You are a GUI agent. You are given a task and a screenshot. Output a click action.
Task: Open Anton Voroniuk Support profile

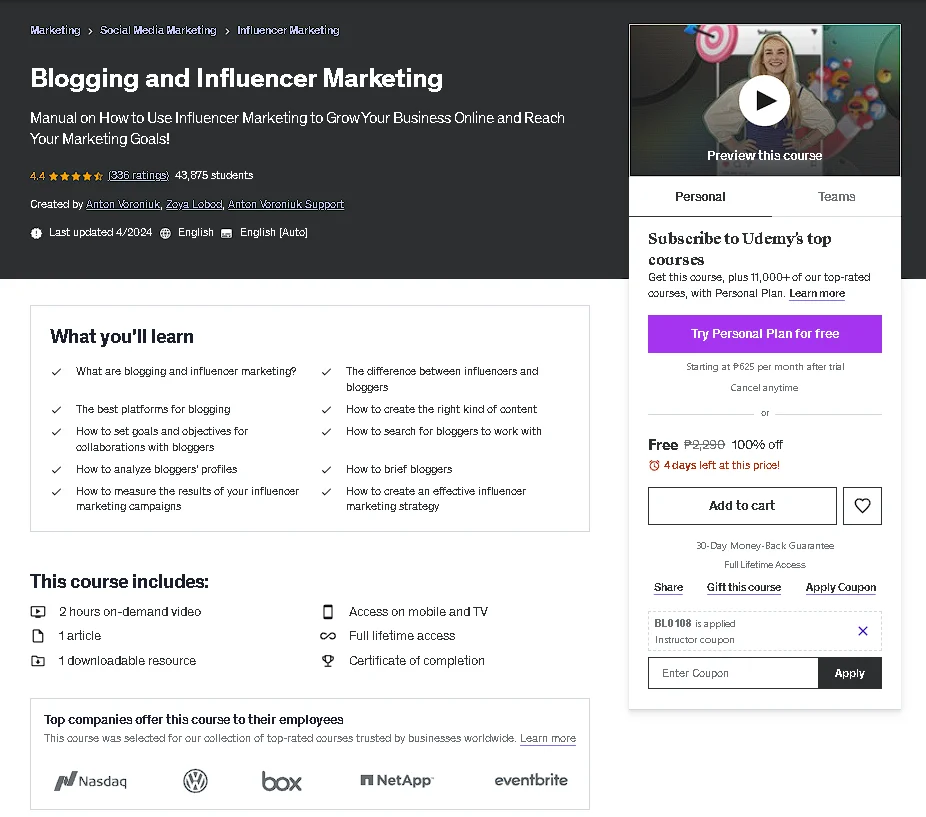[x=286, y=204]
